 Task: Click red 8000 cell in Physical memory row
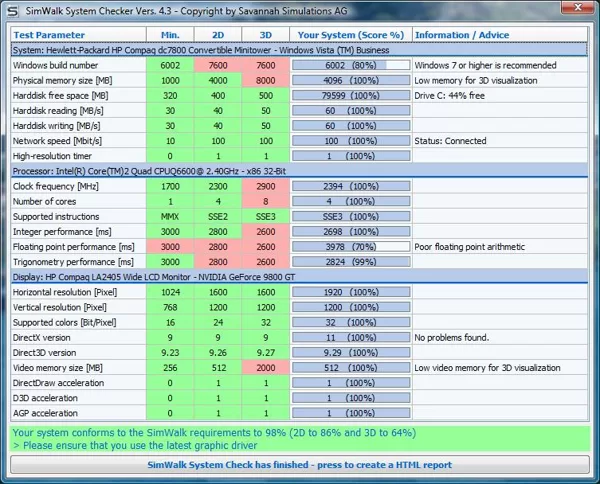(x=266, y=80)
